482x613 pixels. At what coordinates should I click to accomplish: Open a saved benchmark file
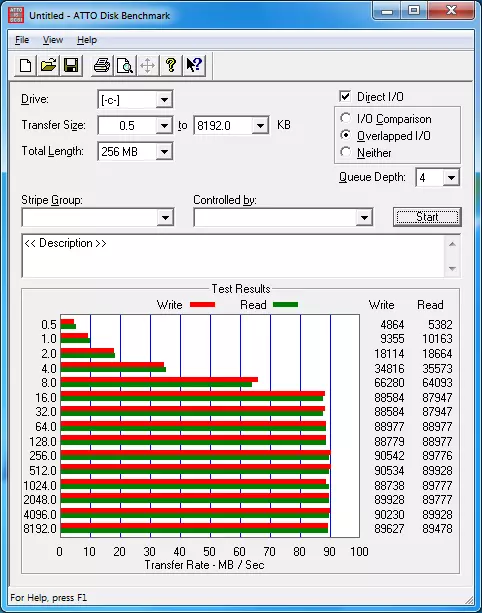[48, 65]
